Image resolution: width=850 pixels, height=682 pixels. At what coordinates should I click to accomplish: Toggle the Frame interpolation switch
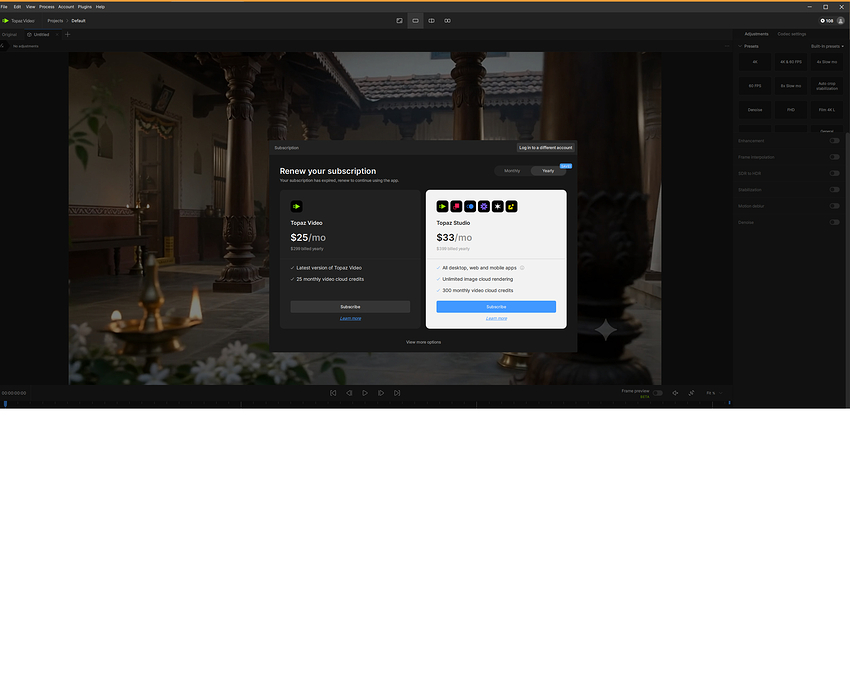pyautogui.click(x=834, y=157)
